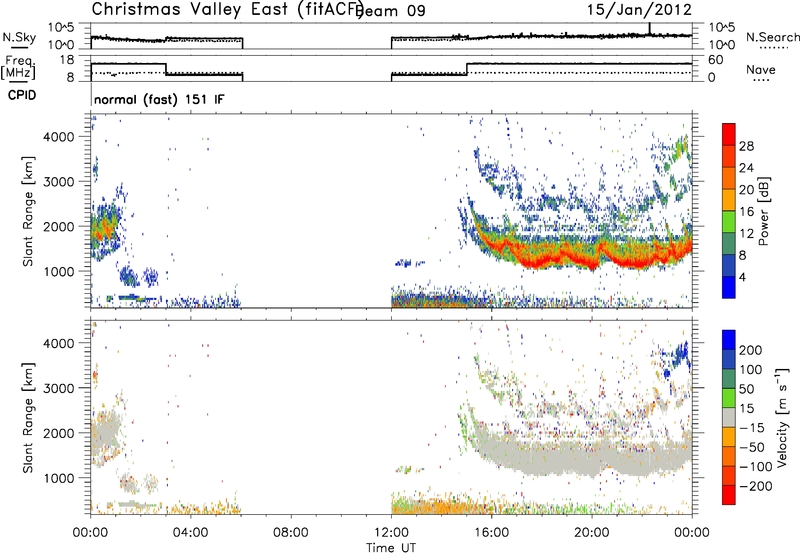Image resolution: width=800 pixels, height=554 pixels.
Task: Click the 24 label on Power colorbar
Action: [746, 168]
